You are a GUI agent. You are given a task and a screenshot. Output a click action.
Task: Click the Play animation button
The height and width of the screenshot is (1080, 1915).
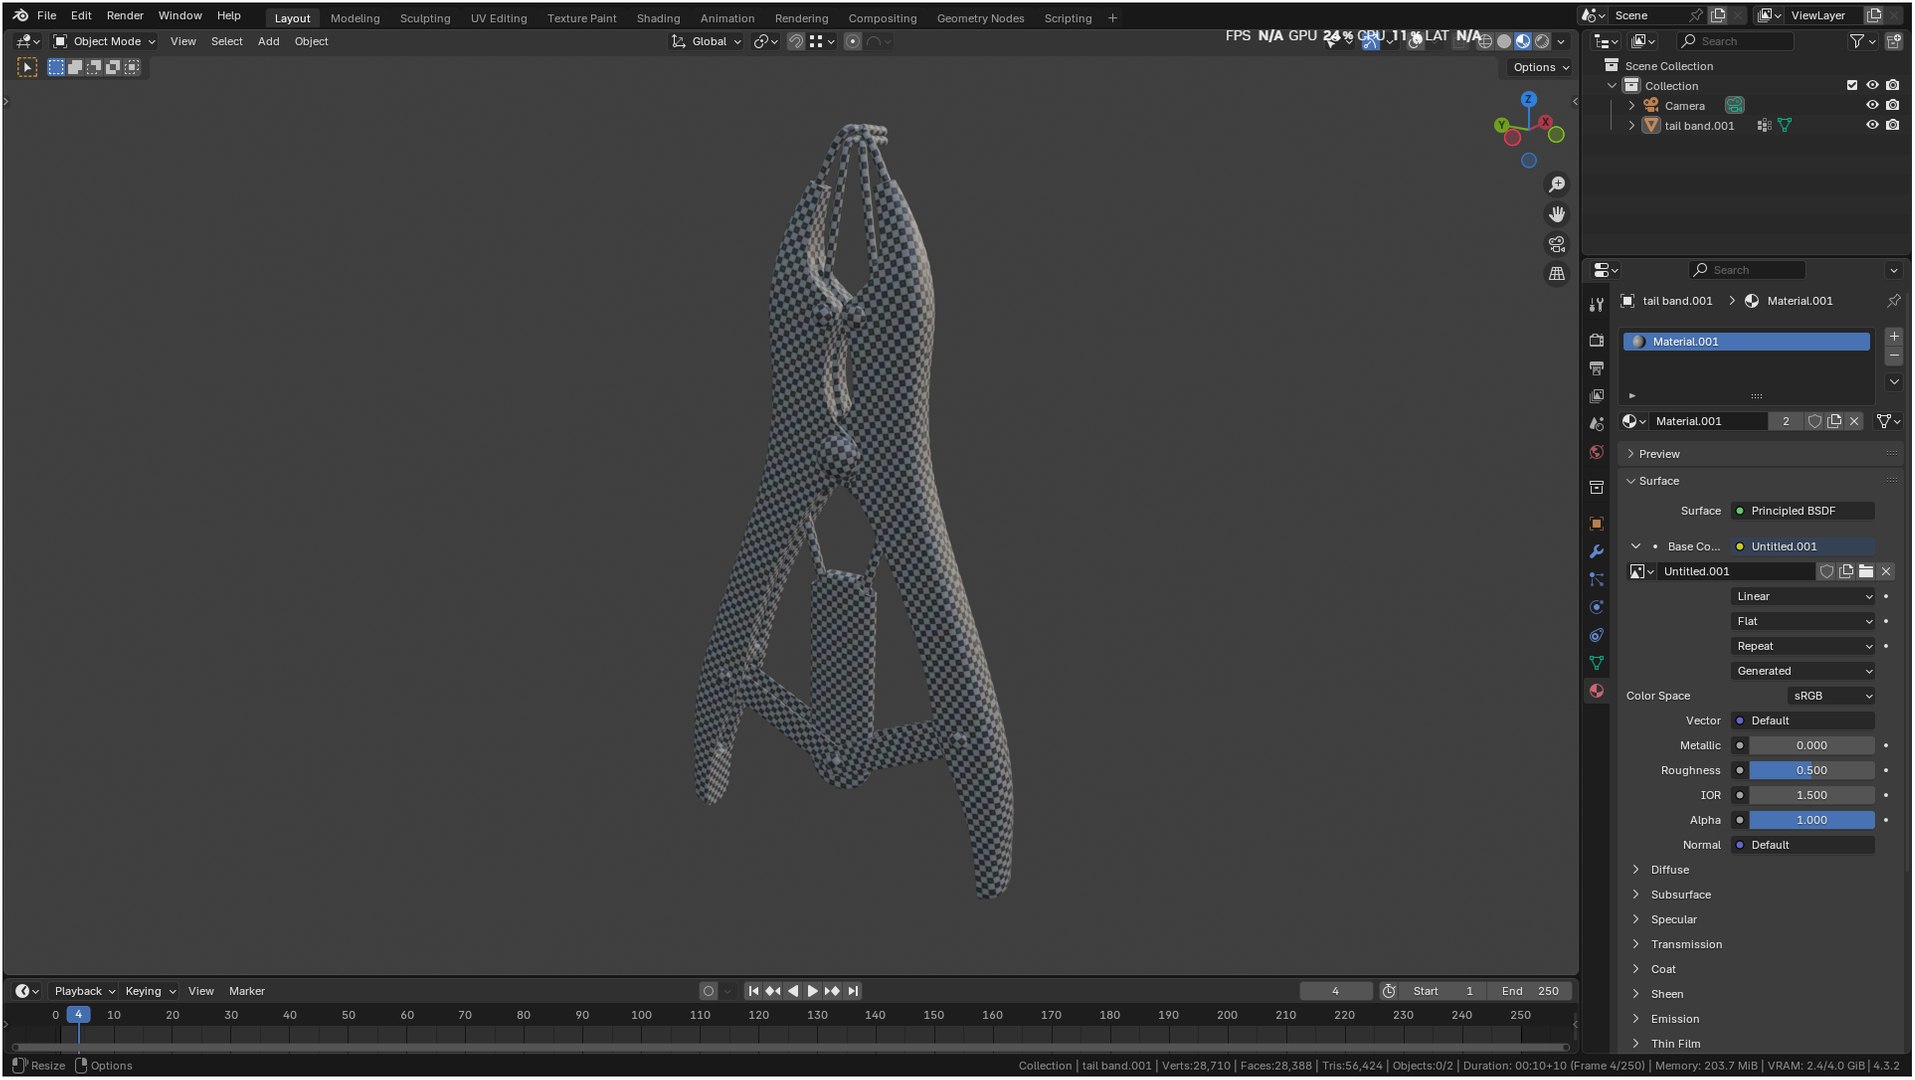[x=812, y=992]
